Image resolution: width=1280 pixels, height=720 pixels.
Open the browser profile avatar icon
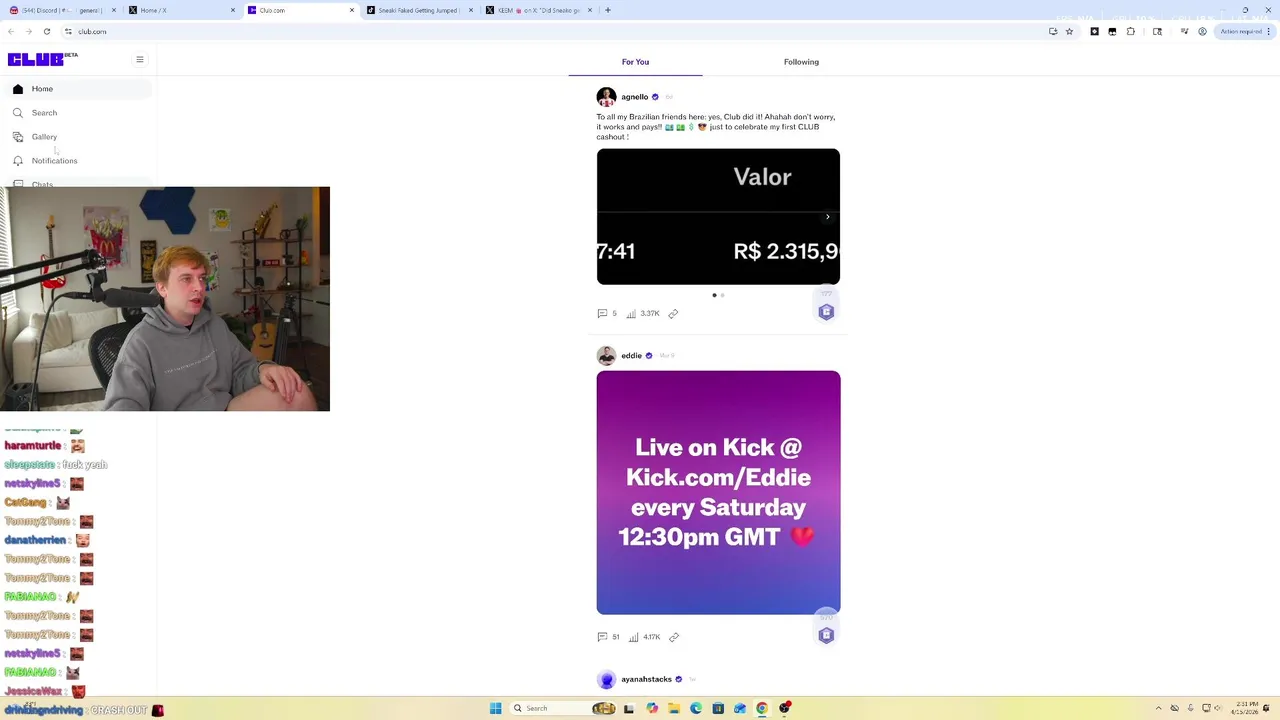(1202, 32)
